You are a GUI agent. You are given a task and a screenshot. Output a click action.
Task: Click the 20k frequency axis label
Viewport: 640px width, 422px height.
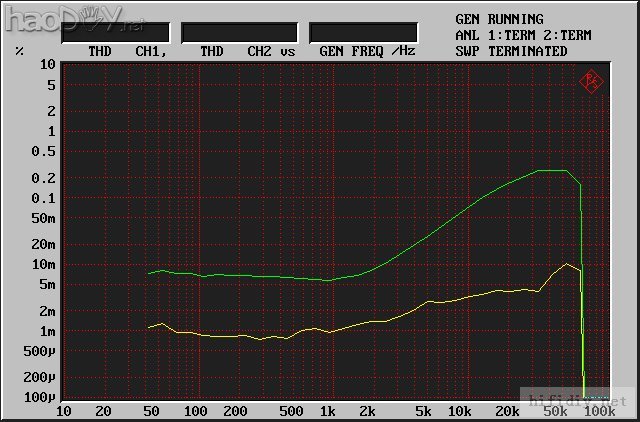coord(507,411)
